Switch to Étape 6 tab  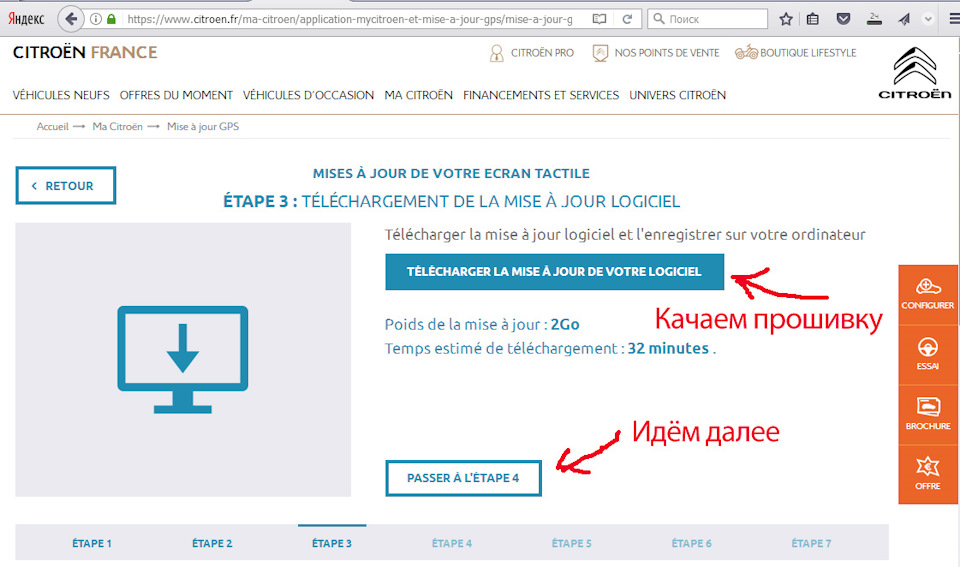(692, 543)
